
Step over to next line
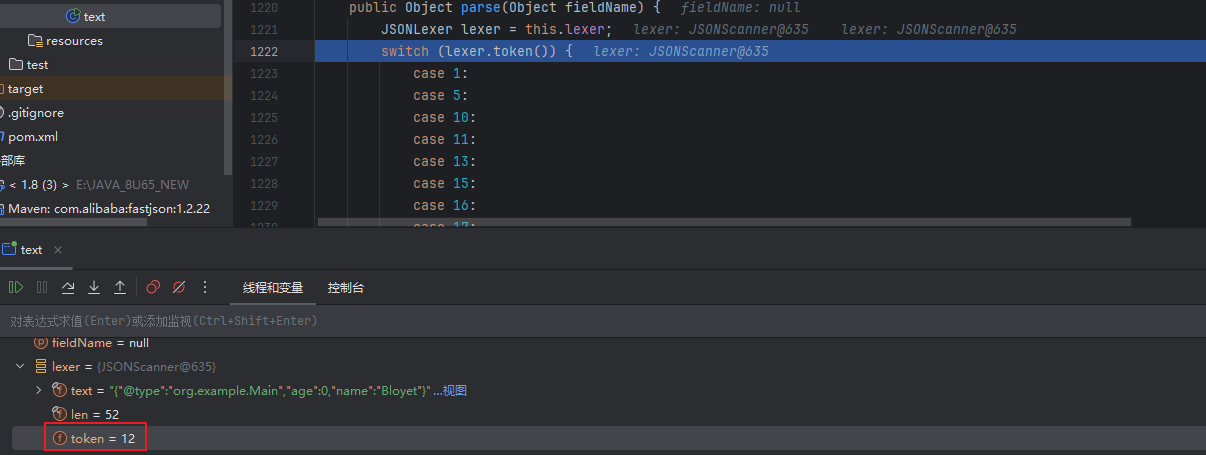(x=68, y=287)
